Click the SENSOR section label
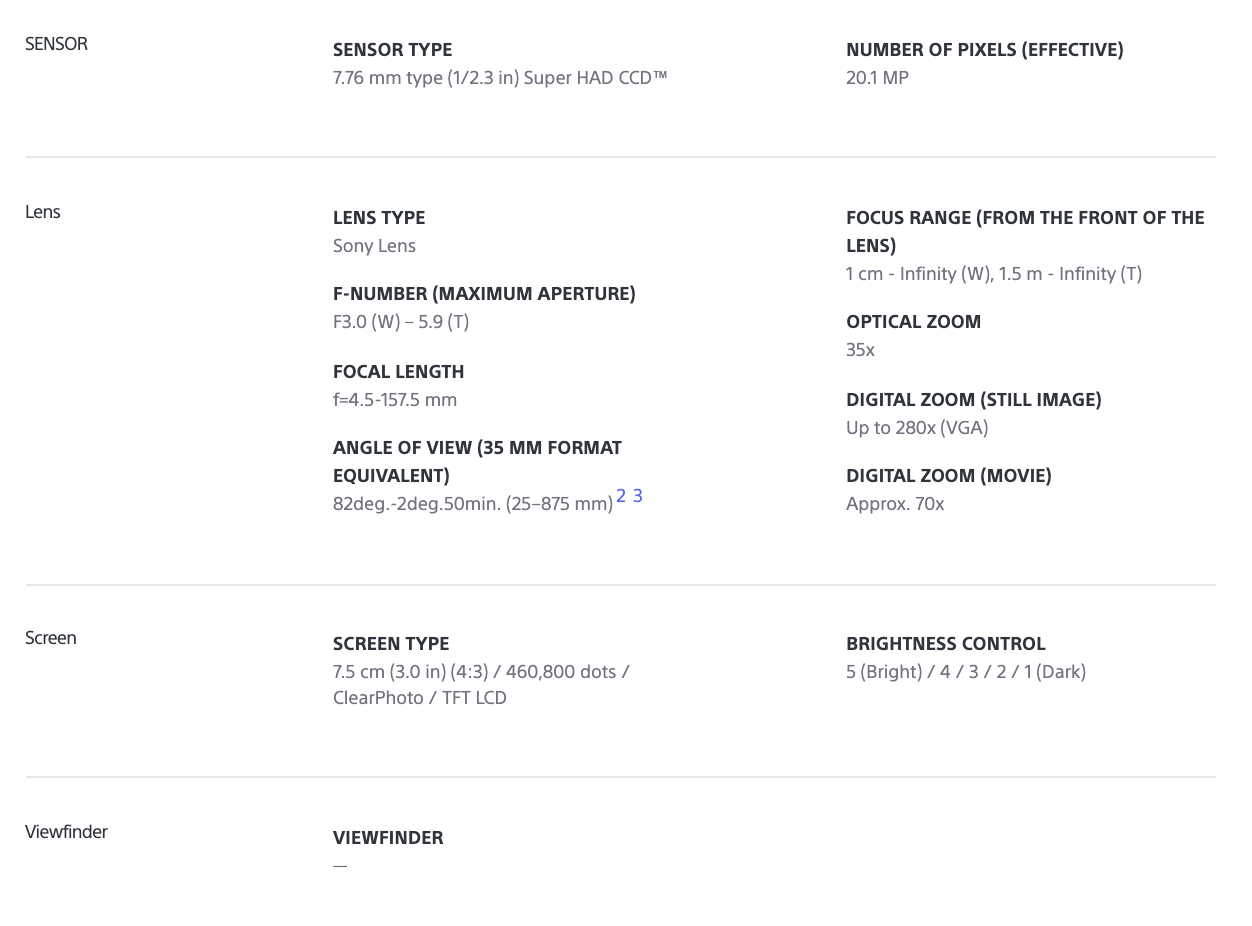This screenshot has width=1252, height=926. (x=56, y=44)
